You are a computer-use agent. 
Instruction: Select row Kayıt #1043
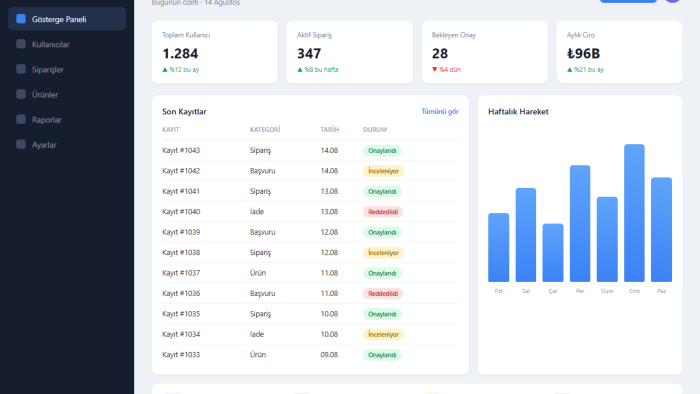pos(310,150)
